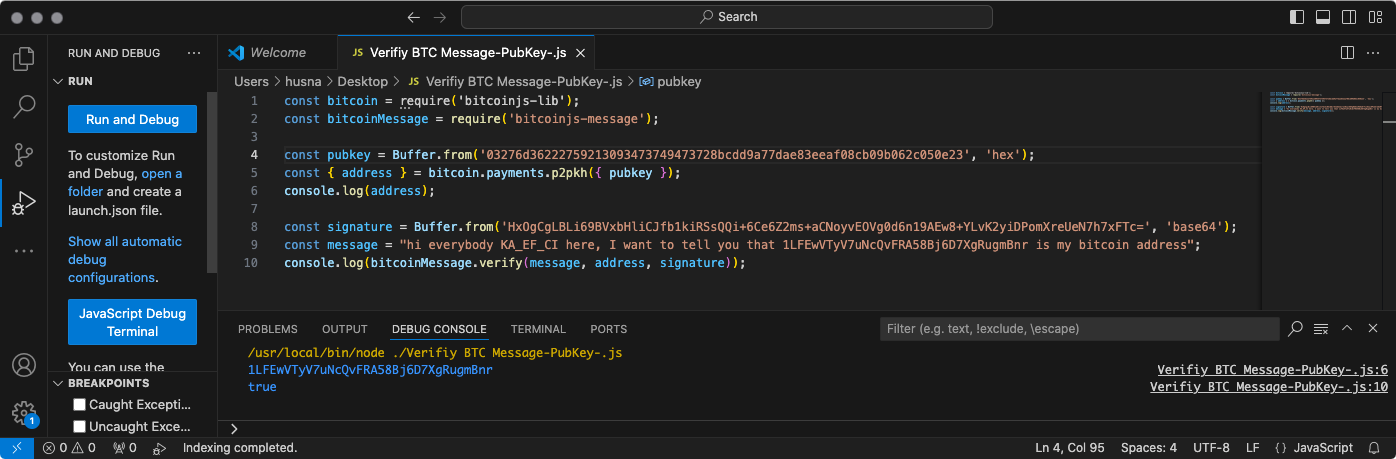Click Show all automatic debug configurations link
The height and width of the screenshot is (459, 1396).
[x=125, y=259]
